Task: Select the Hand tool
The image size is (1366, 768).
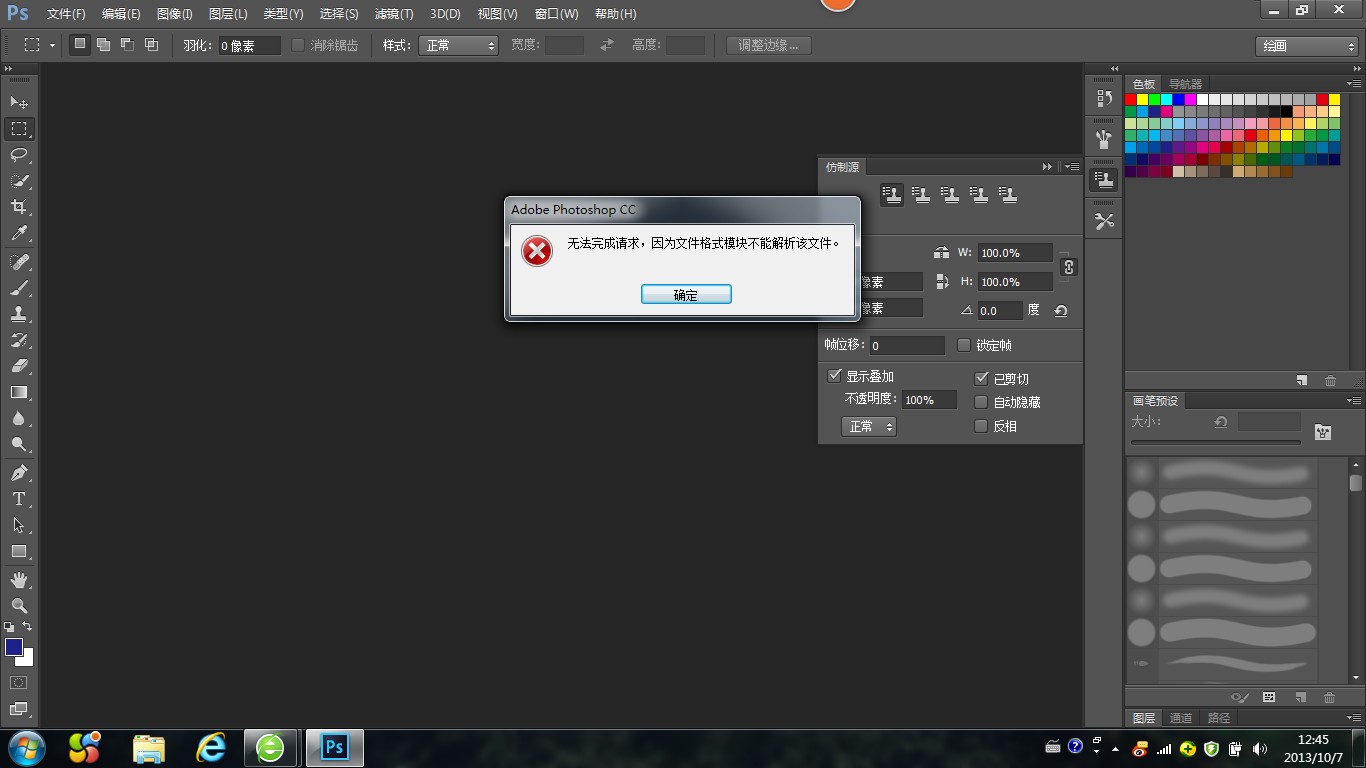Action: (x=19, y=580)
